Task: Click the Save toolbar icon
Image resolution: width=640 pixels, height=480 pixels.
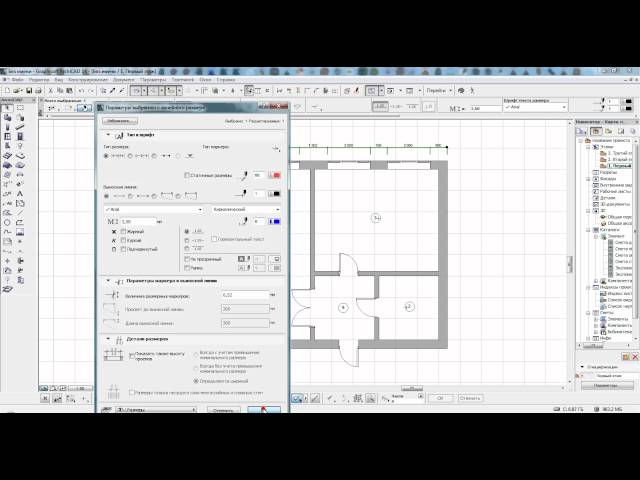Action: pyautogui.click(x=29, y=91)
